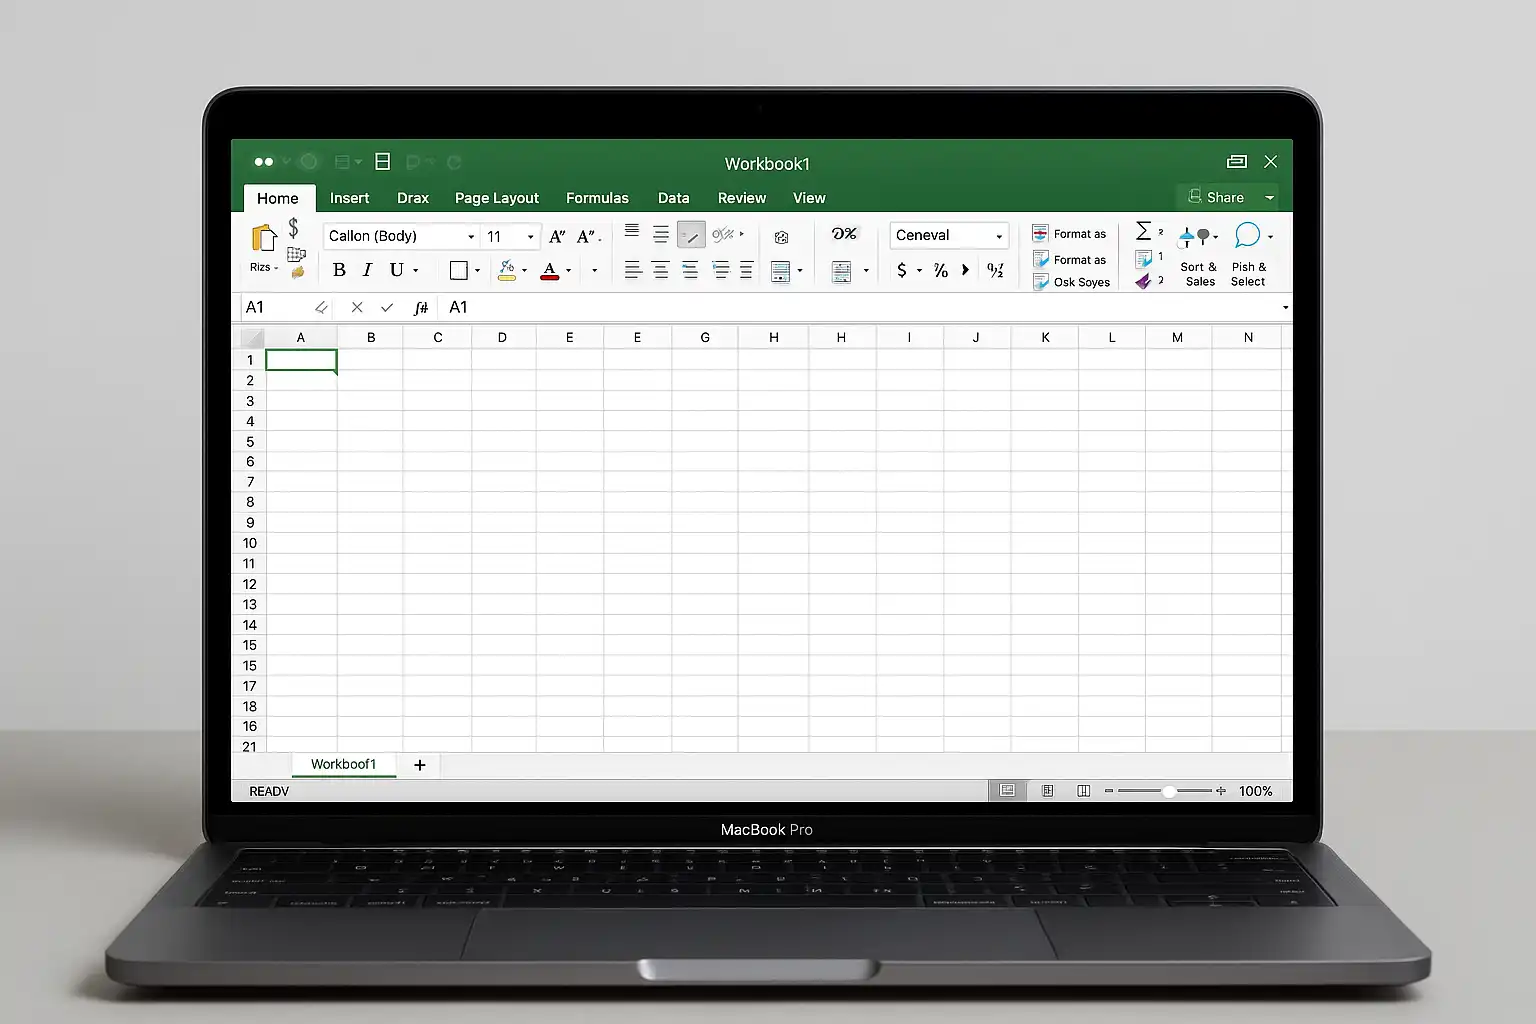Screen dimensions: 1536x1024
Task: Cancel the entry with the formula bar X
Action: coord(357,307)
